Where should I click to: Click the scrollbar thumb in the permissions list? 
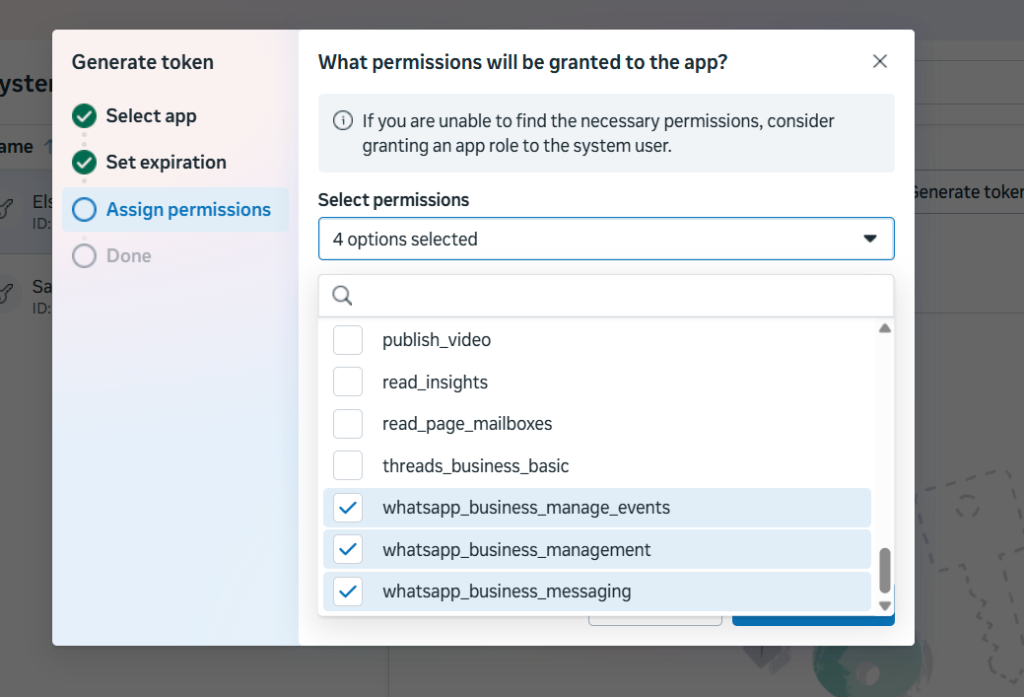(x=884, y=570)
